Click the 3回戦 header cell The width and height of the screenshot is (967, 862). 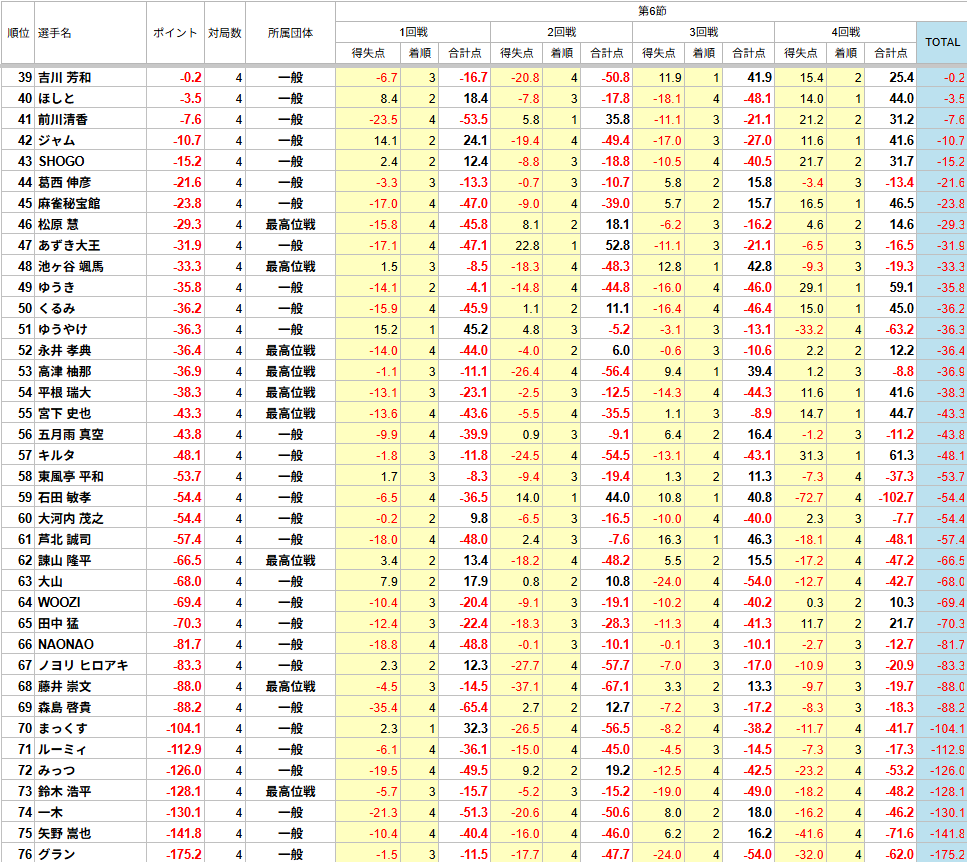point(703,32)
